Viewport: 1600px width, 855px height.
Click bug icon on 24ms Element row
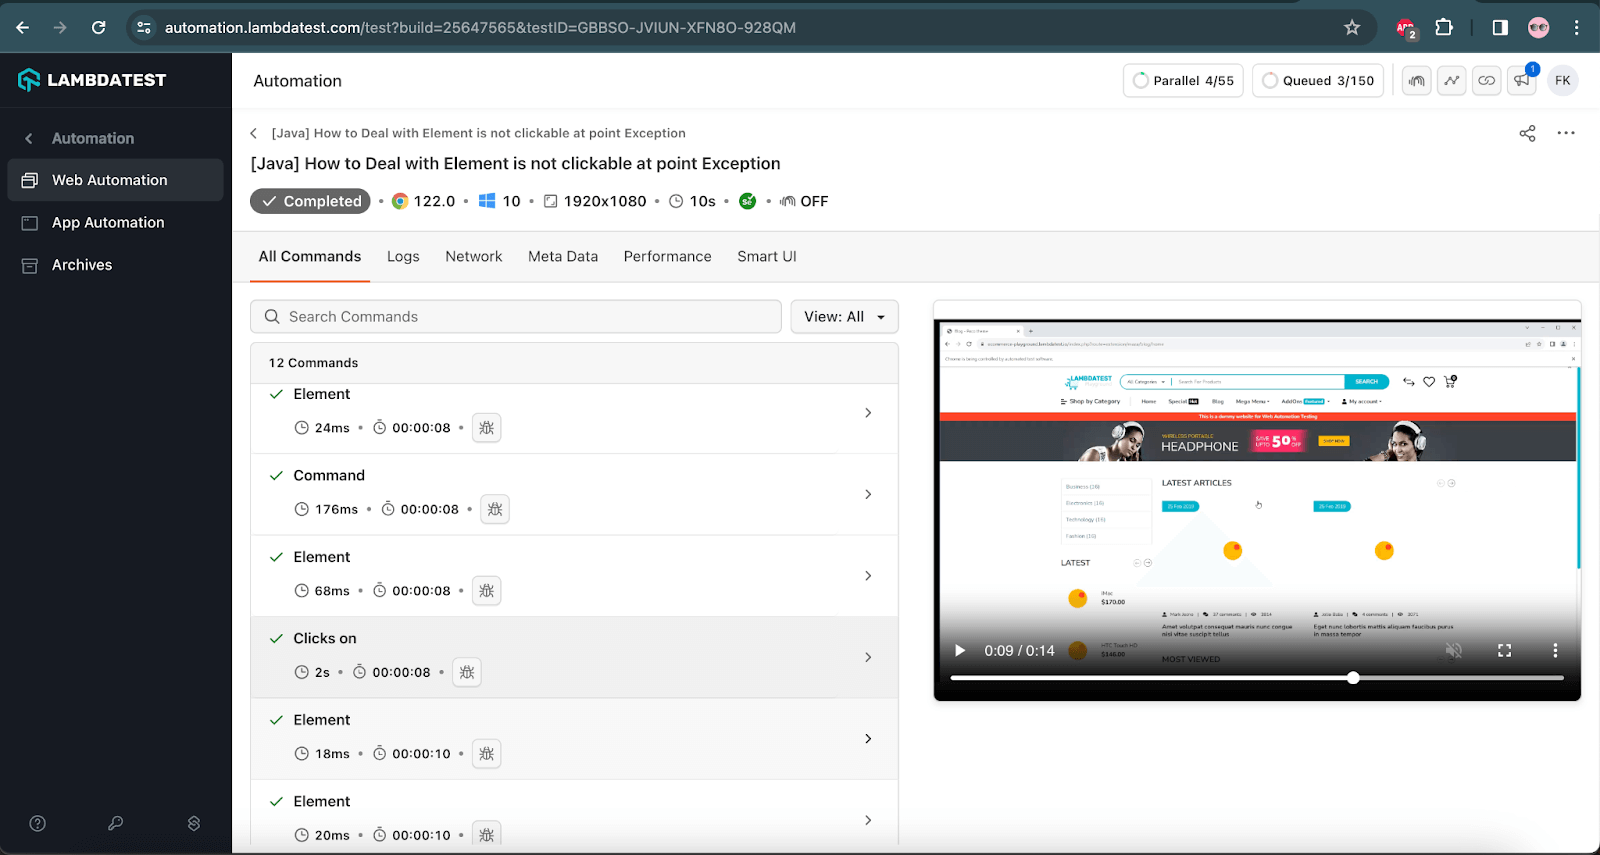coord(486,428)
